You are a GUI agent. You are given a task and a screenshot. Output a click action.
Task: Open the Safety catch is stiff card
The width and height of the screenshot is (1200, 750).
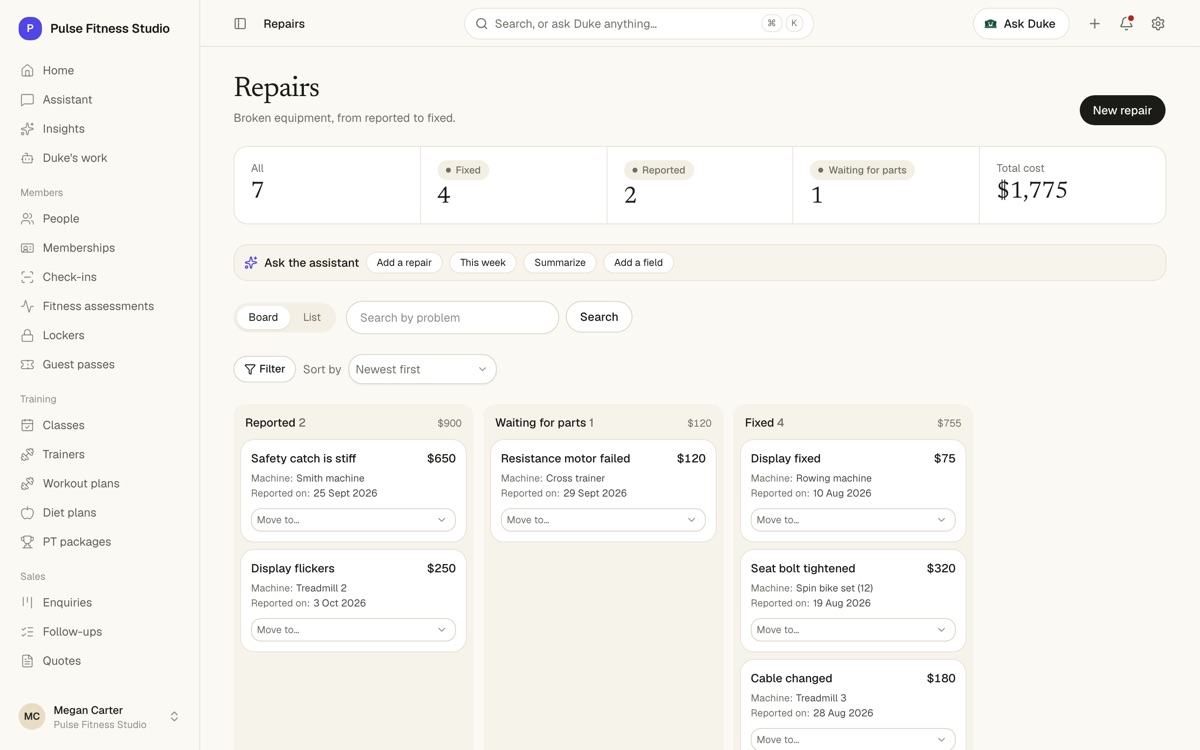(353, 491)
